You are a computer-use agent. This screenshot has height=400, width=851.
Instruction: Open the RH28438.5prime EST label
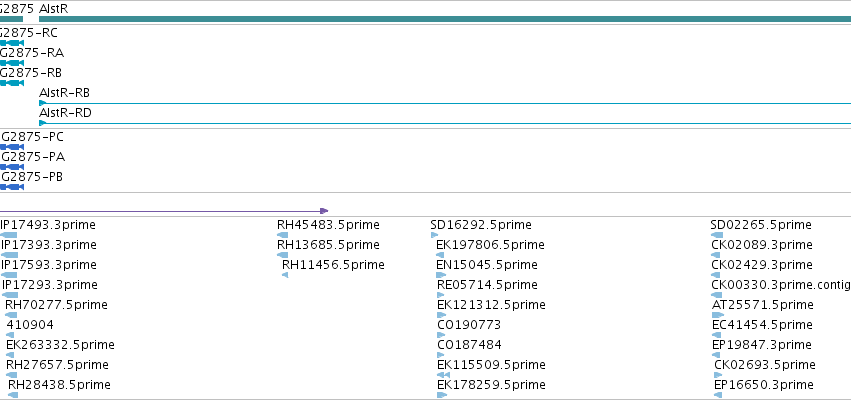pos(59,385)
